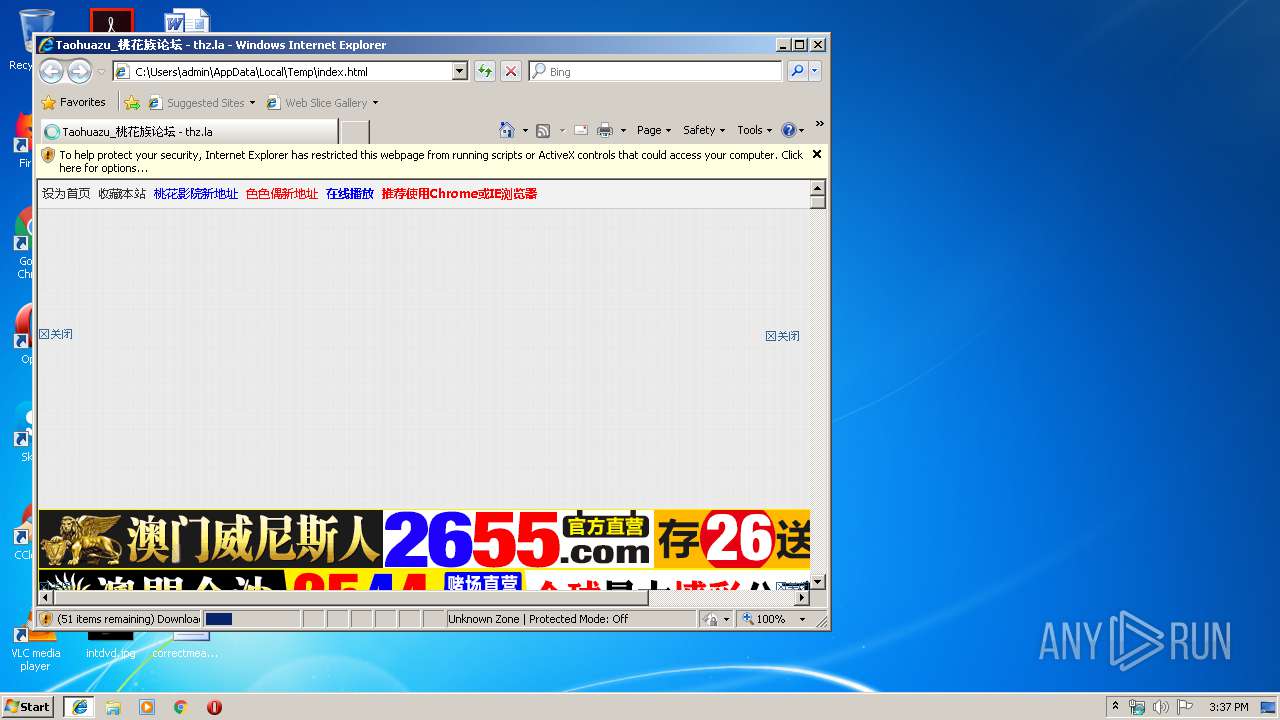The width and height of the screenshot is (1280, 720).
Task: Click the Back navigation arrow
Action: [x=51, y=71]
